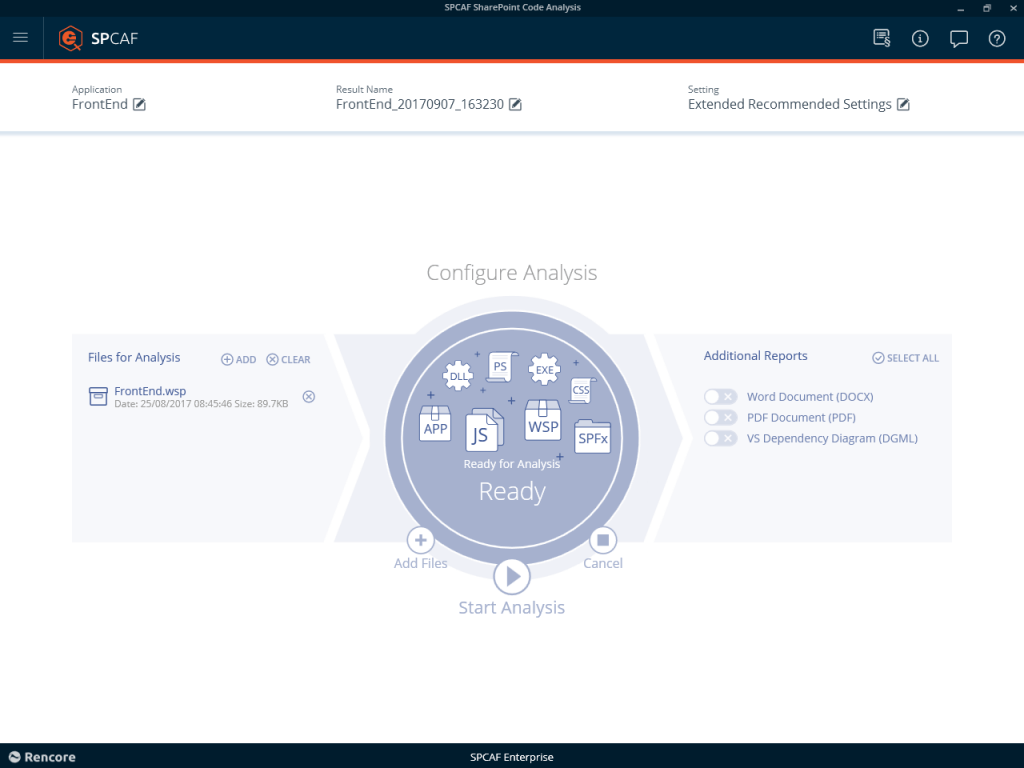Click the Configure Analysis heading
This screenshot has width=1024, height=768.
point(511,272)
